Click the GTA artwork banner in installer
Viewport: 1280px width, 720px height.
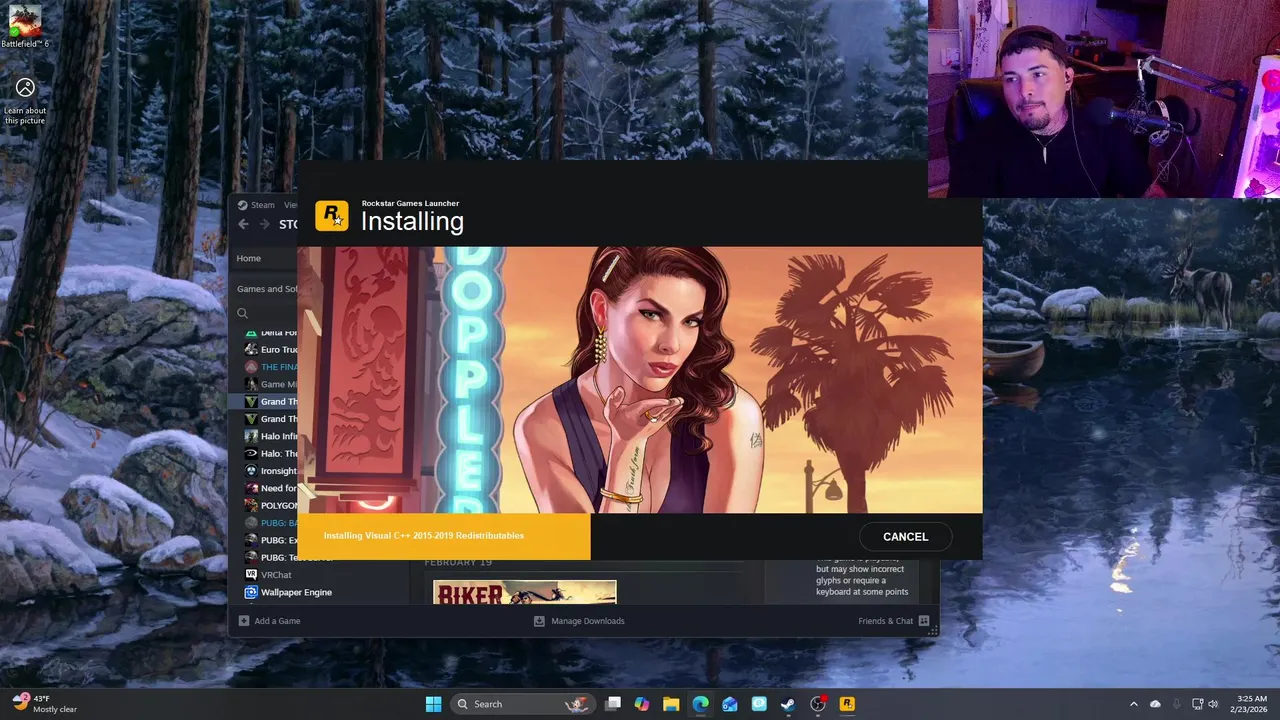[640, 380]
